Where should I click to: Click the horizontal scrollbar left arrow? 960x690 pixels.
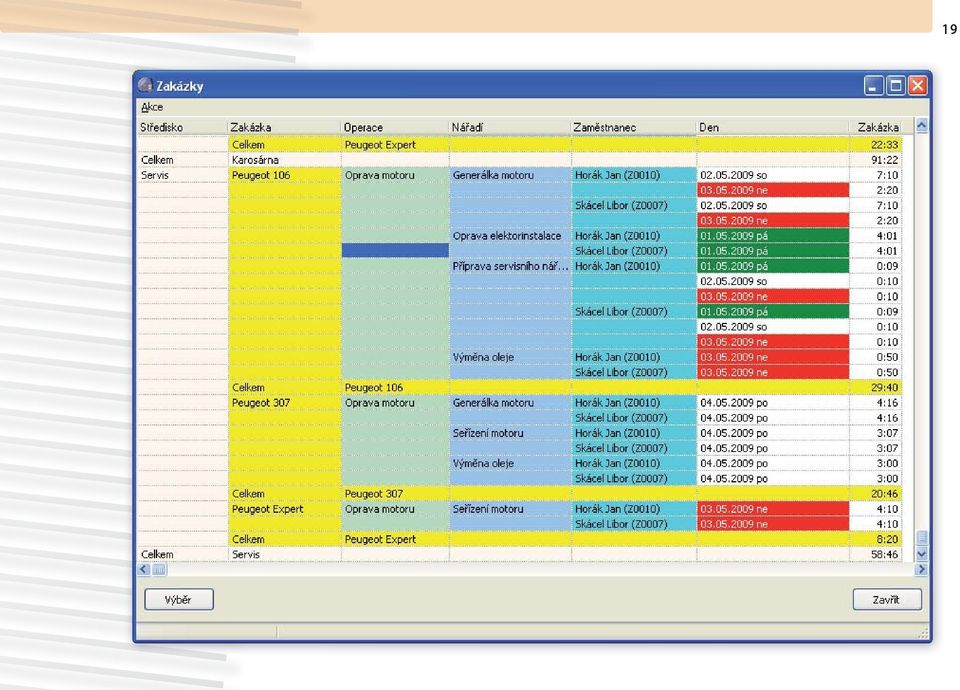tap(144, 569)
